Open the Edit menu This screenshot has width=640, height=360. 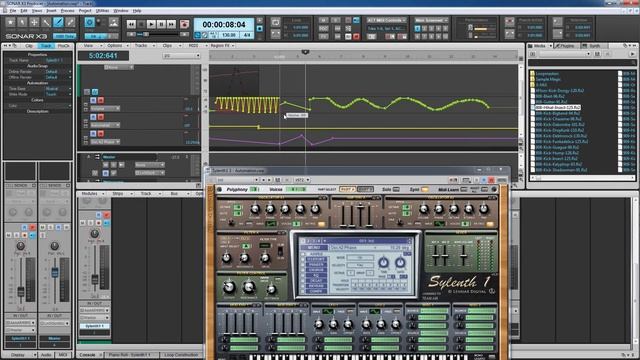tap(24, 11)
